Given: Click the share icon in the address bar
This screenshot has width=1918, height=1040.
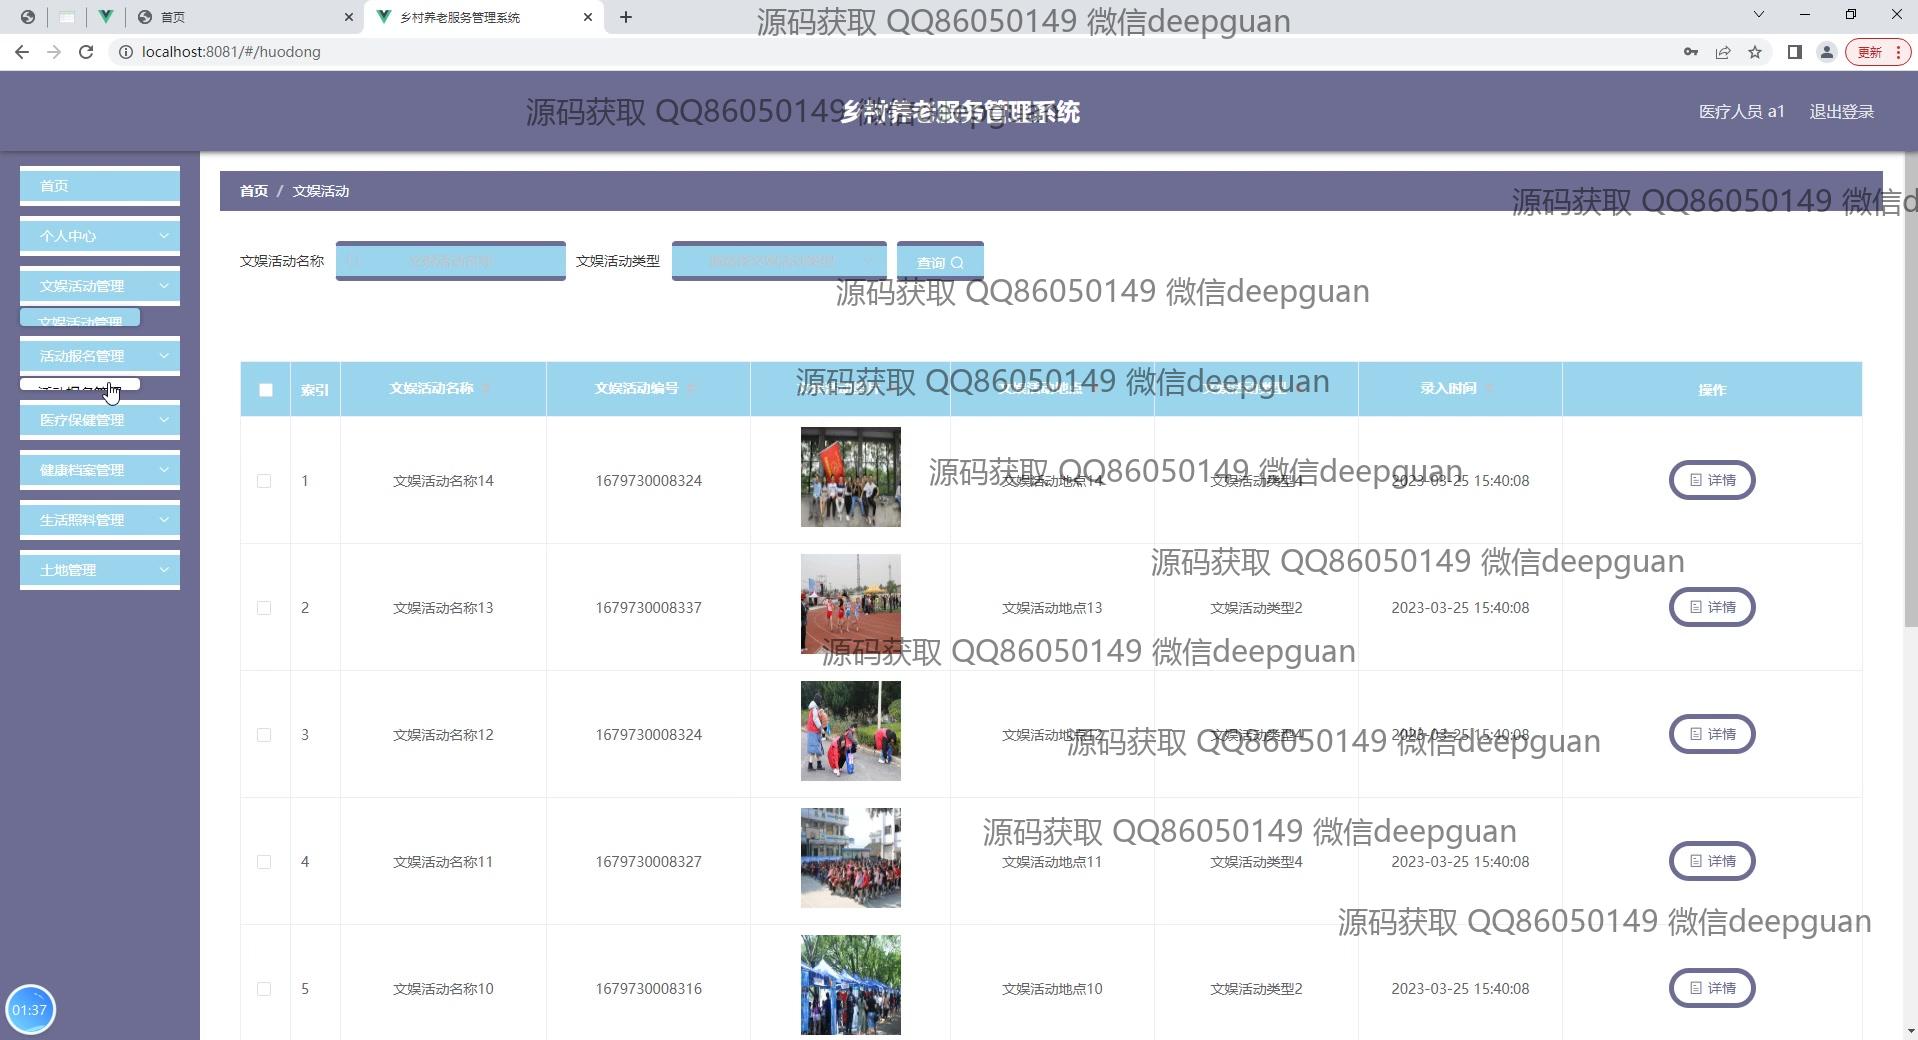Looking at the screenshot, I should point(1723,52).
